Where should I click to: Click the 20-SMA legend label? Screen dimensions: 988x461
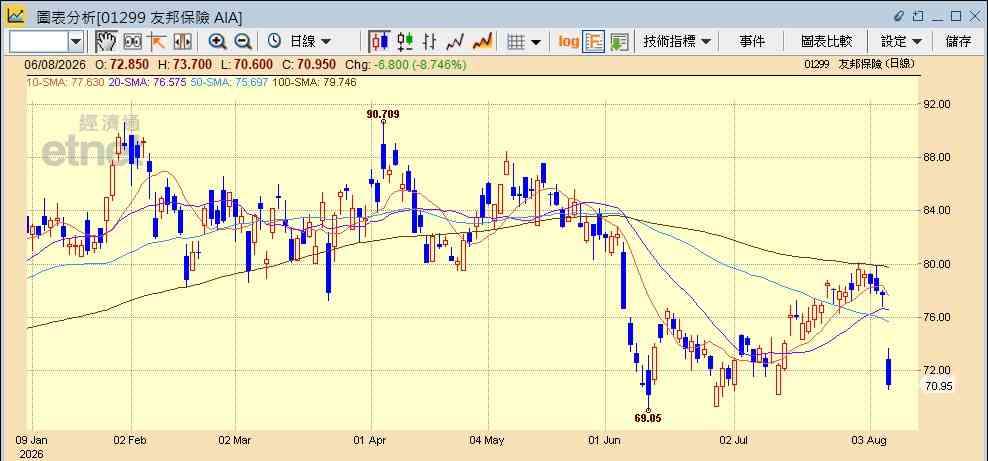pos(147,82)
